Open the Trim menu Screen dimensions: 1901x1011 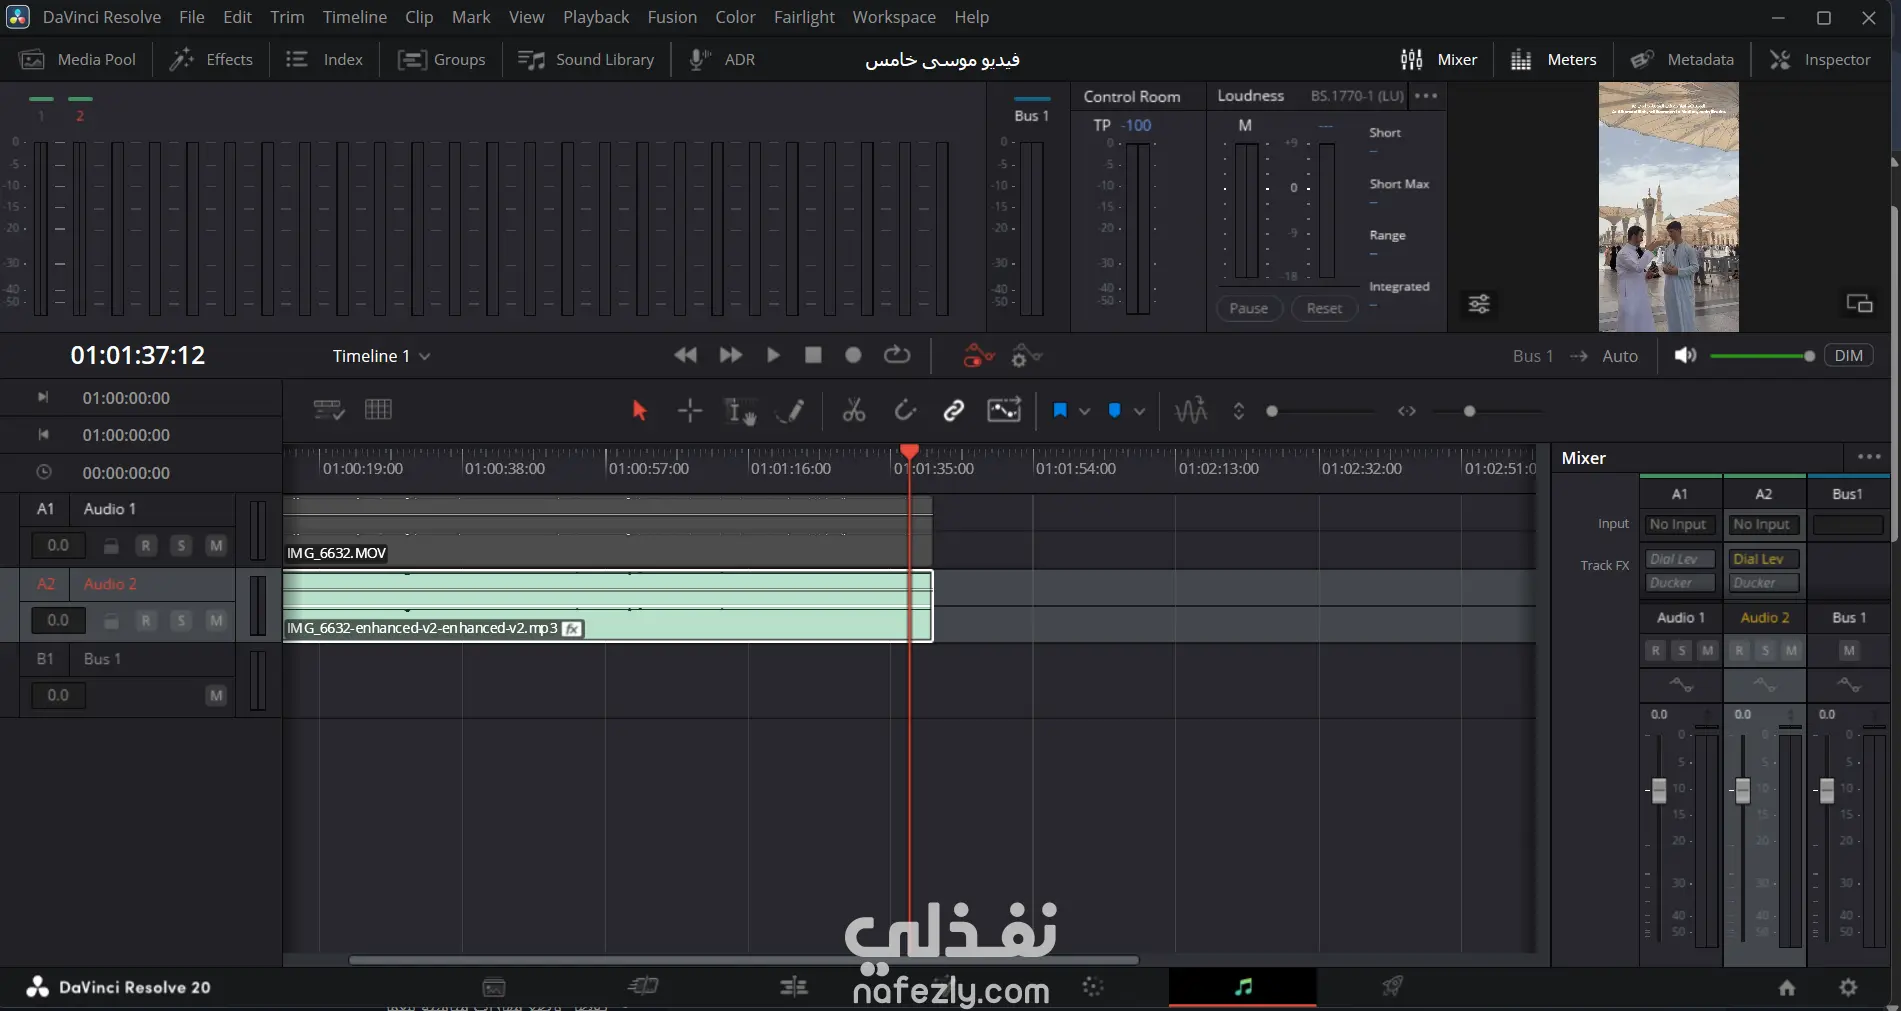[287, 17]
